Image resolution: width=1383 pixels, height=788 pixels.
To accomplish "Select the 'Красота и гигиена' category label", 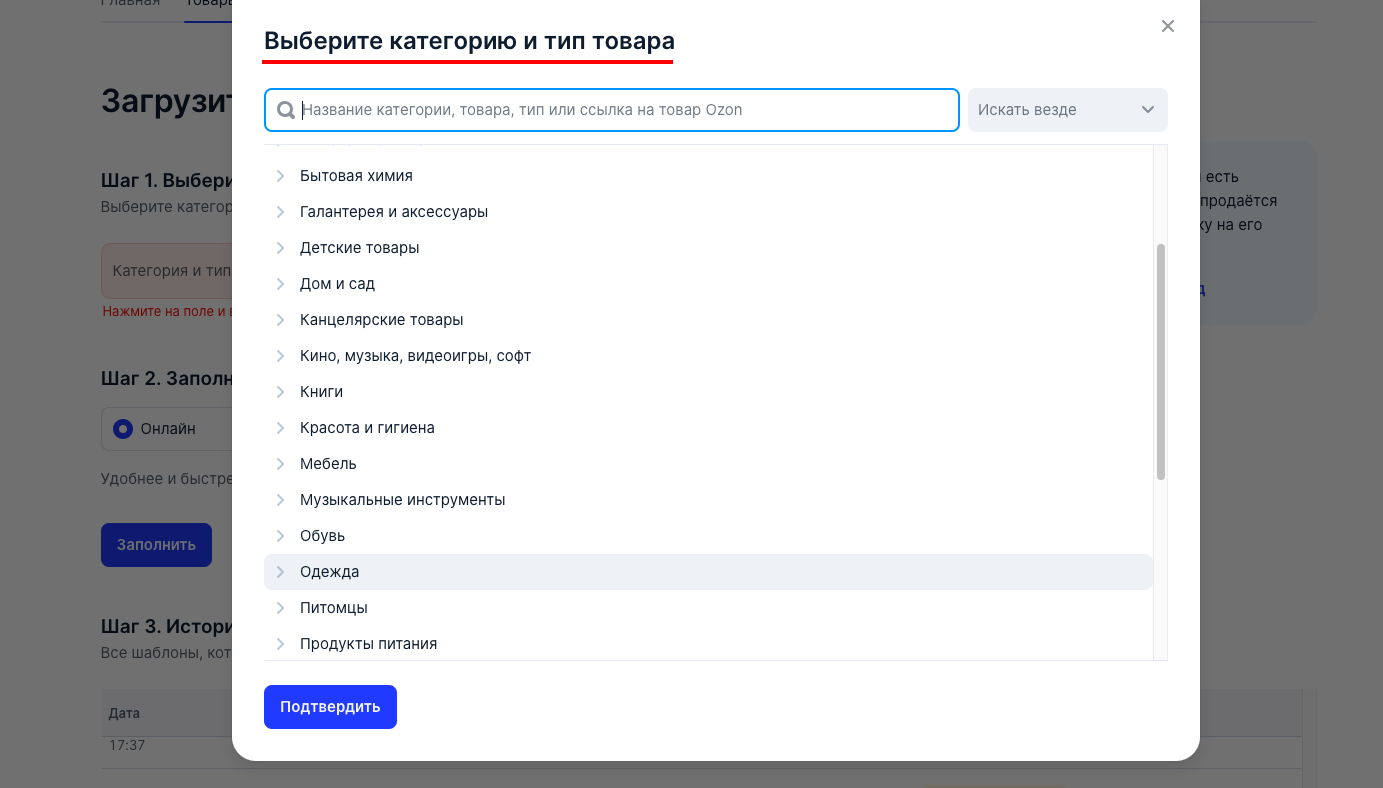I will coord(367,428).
